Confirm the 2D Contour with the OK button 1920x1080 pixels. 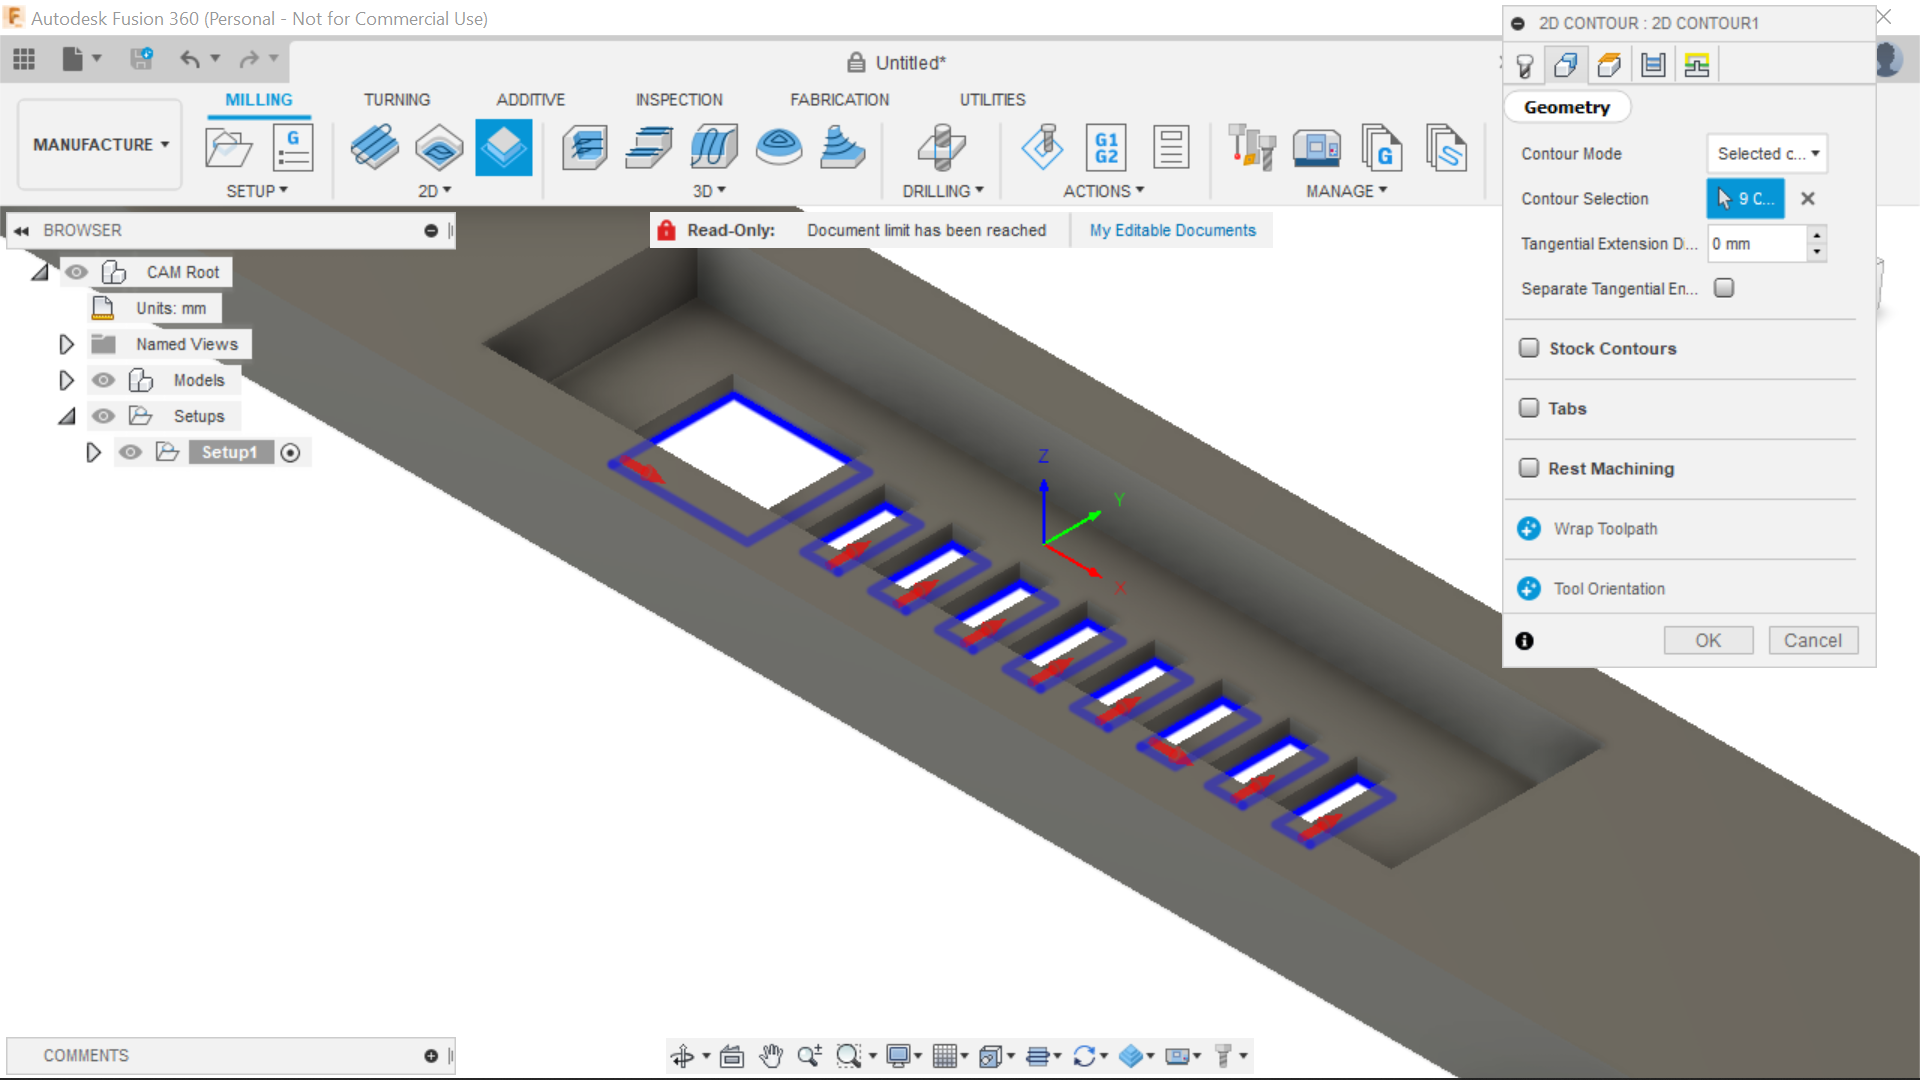1708,640
